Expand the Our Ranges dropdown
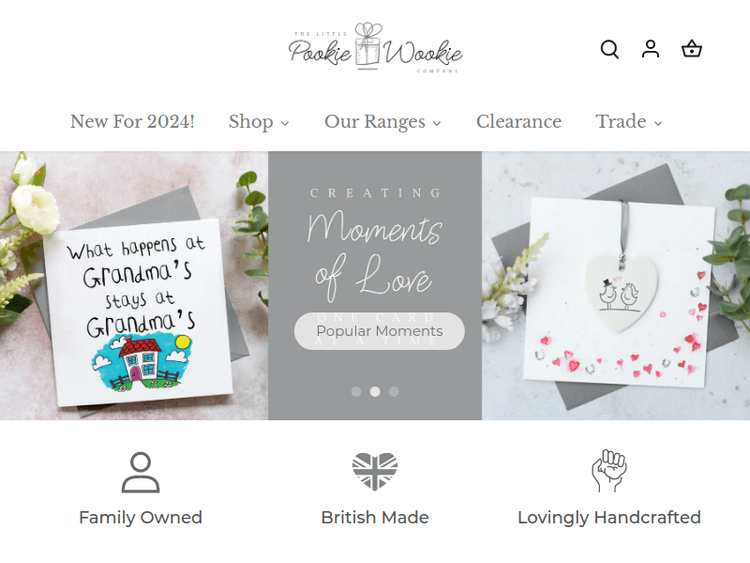The image size is (750, 563). (x=383, y=122)
